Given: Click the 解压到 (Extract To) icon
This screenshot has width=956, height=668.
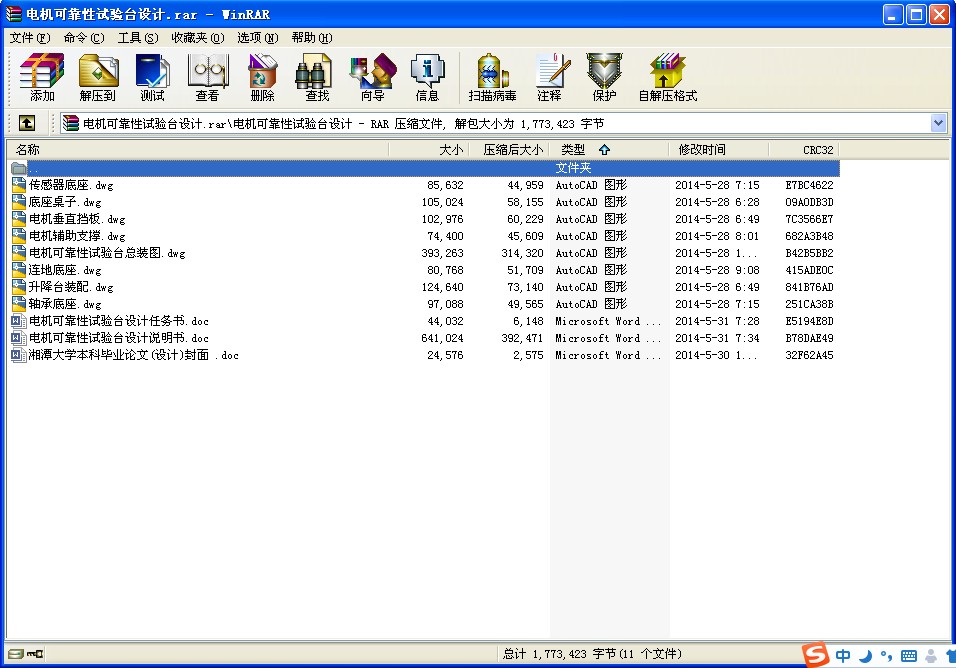Looking at the screenshot, I should tap(98, 77).
